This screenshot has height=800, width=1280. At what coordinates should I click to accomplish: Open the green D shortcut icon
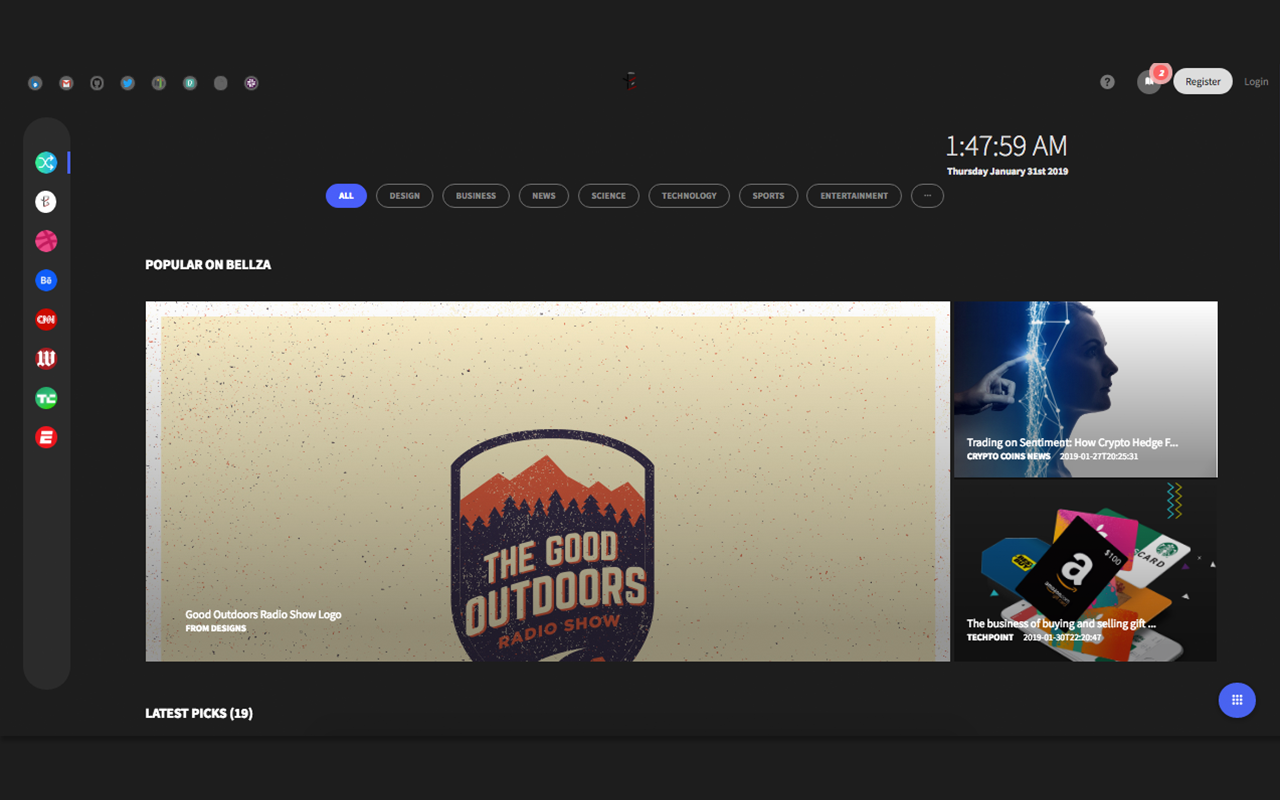tap(190, 83)
